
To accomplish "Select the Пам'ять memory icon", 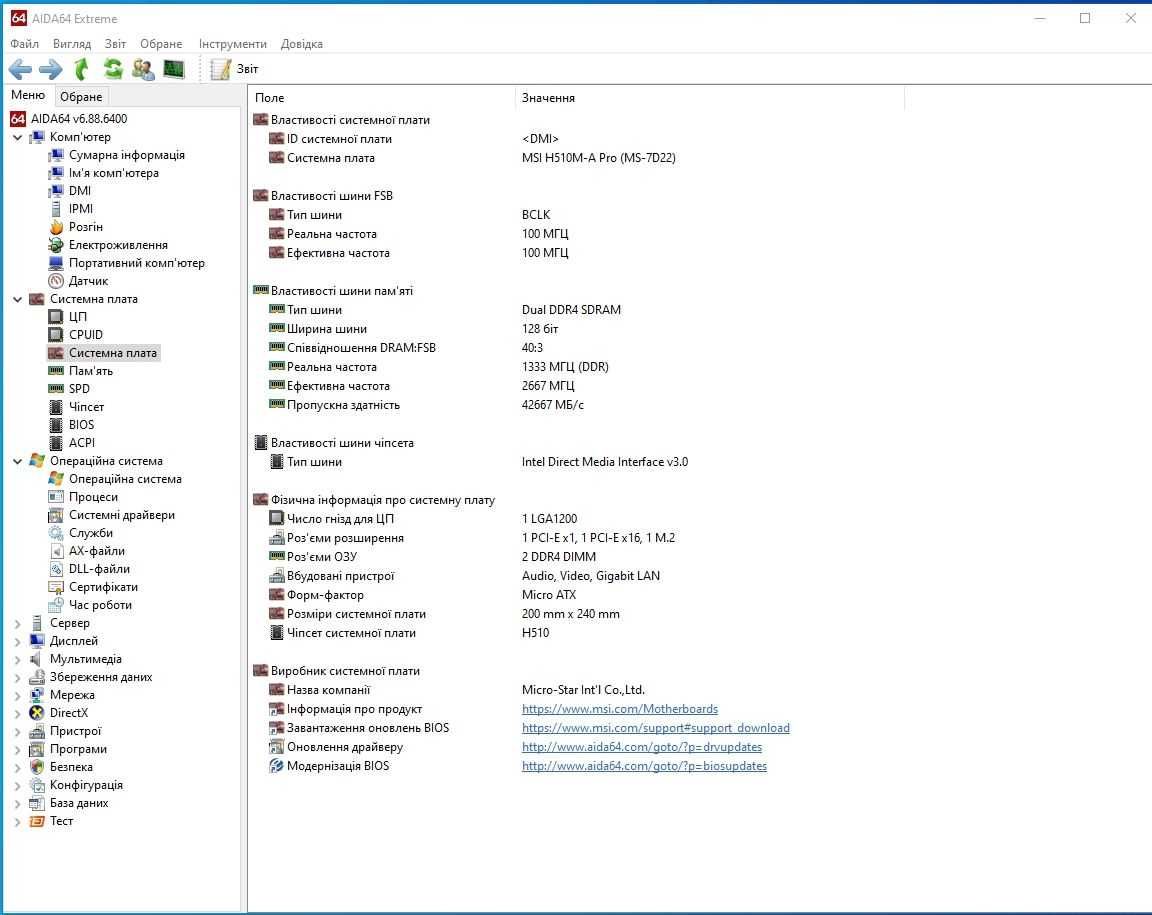I will pos(56,371).
